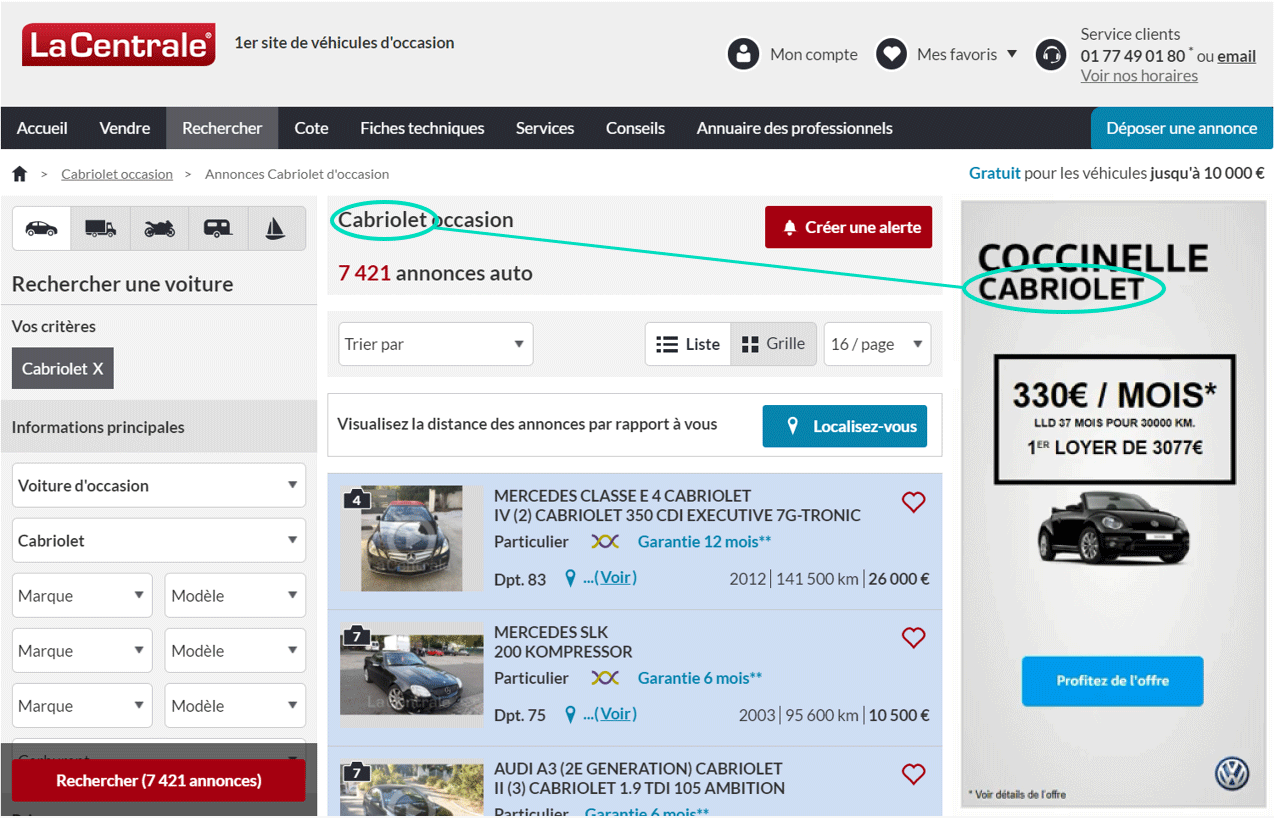Click Créer une alerte button
Viewport: 1274px width, 818px height.
pos(848,227)
